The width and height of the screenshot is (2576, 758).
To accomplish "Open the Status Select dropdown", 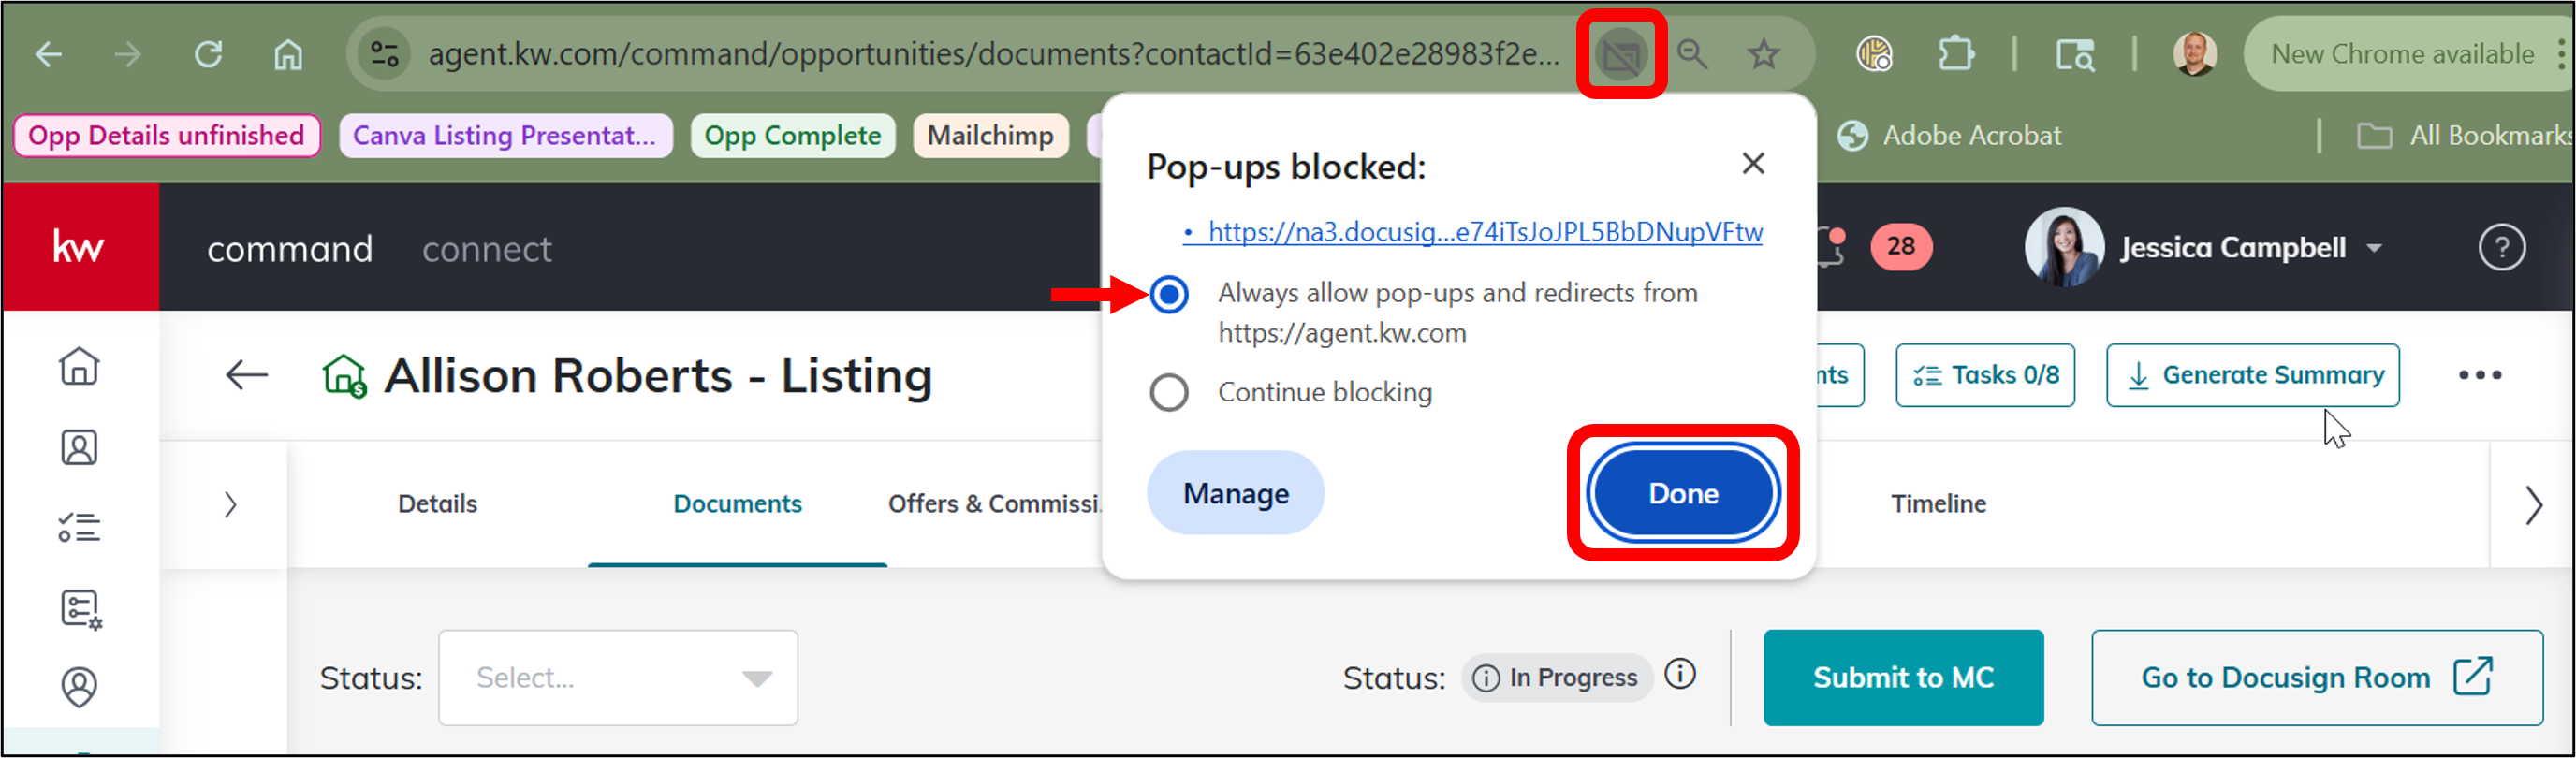I will pos(617,678).
